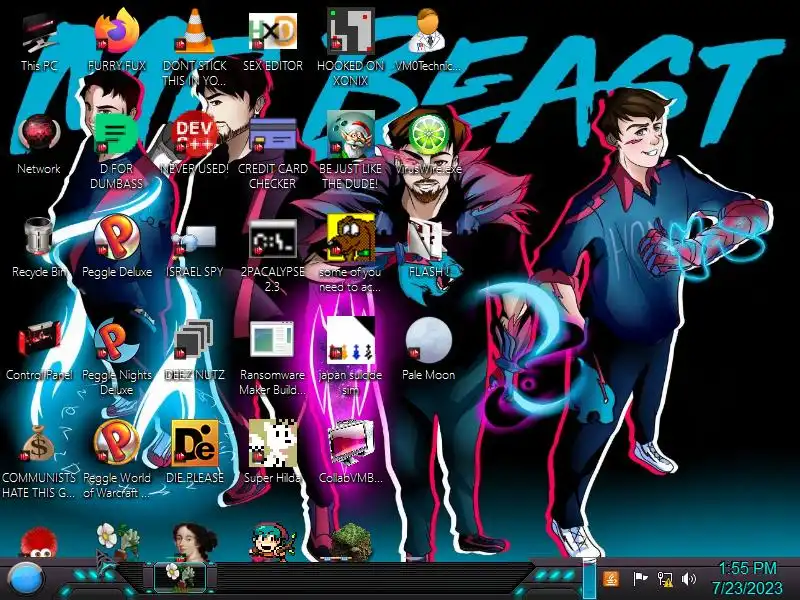Open Control Panel desktop icon
Viewport: 800px width, 600px height.
(x=39, y=340)
